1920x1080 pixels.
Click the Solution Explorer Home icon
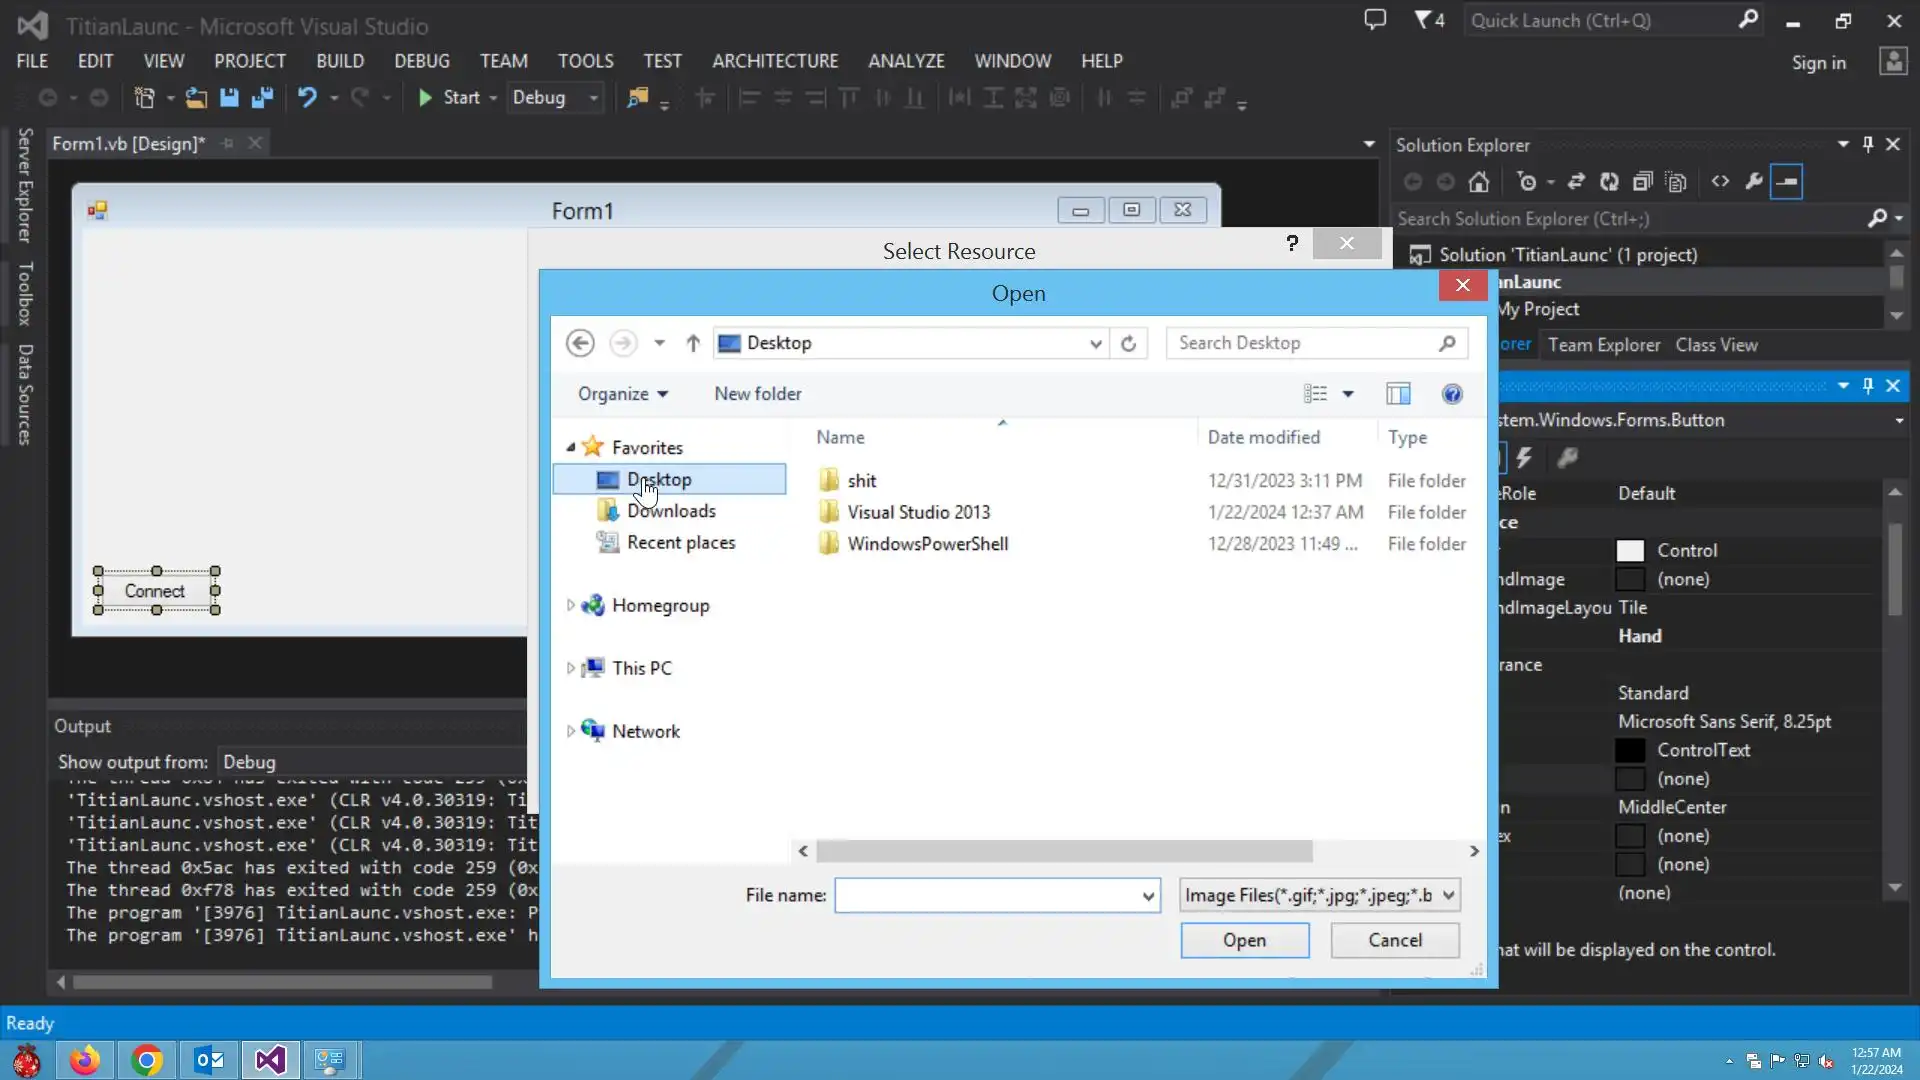(x=1479, y=182)
